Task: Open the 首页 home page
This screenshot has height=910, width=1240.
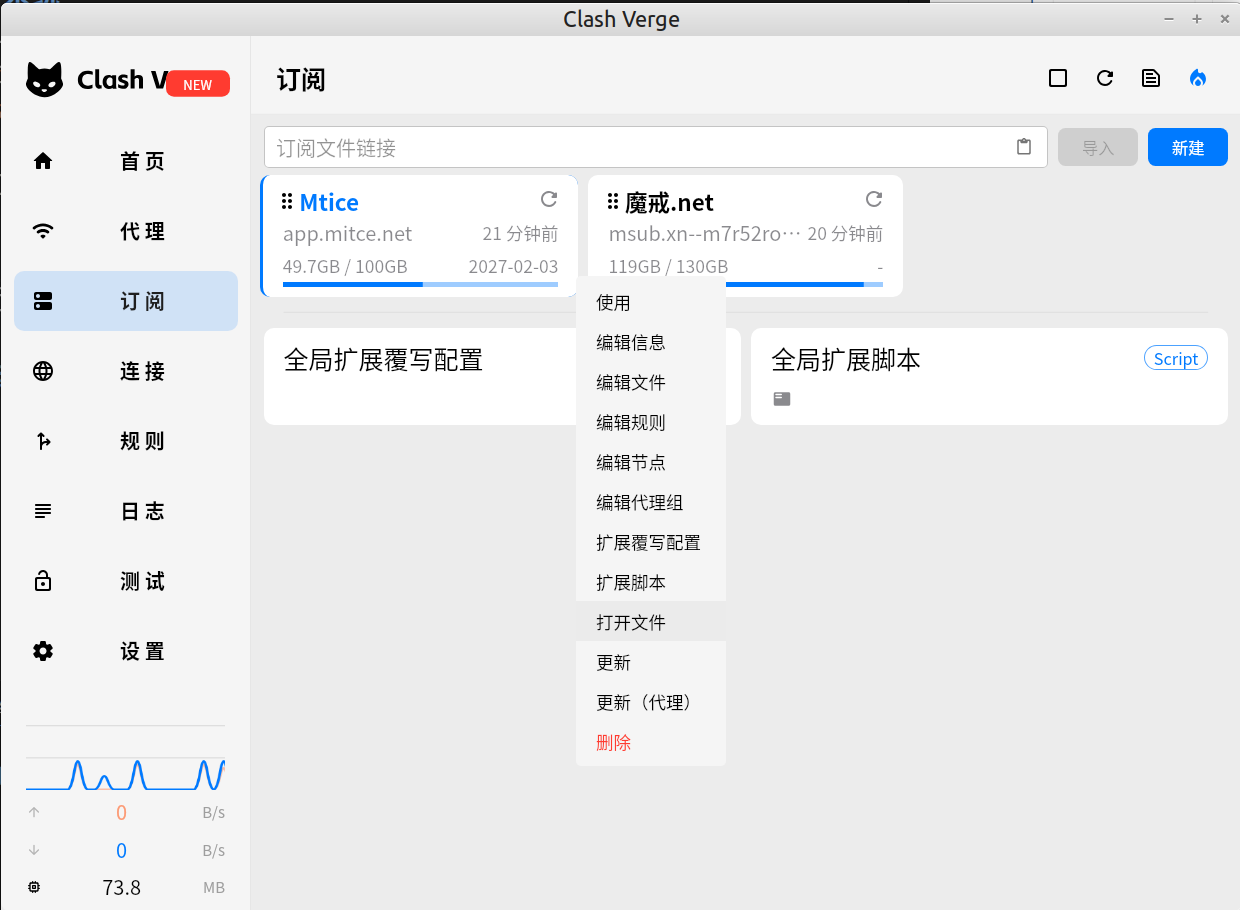Action: pyautogui.click(x=126, y=161)
